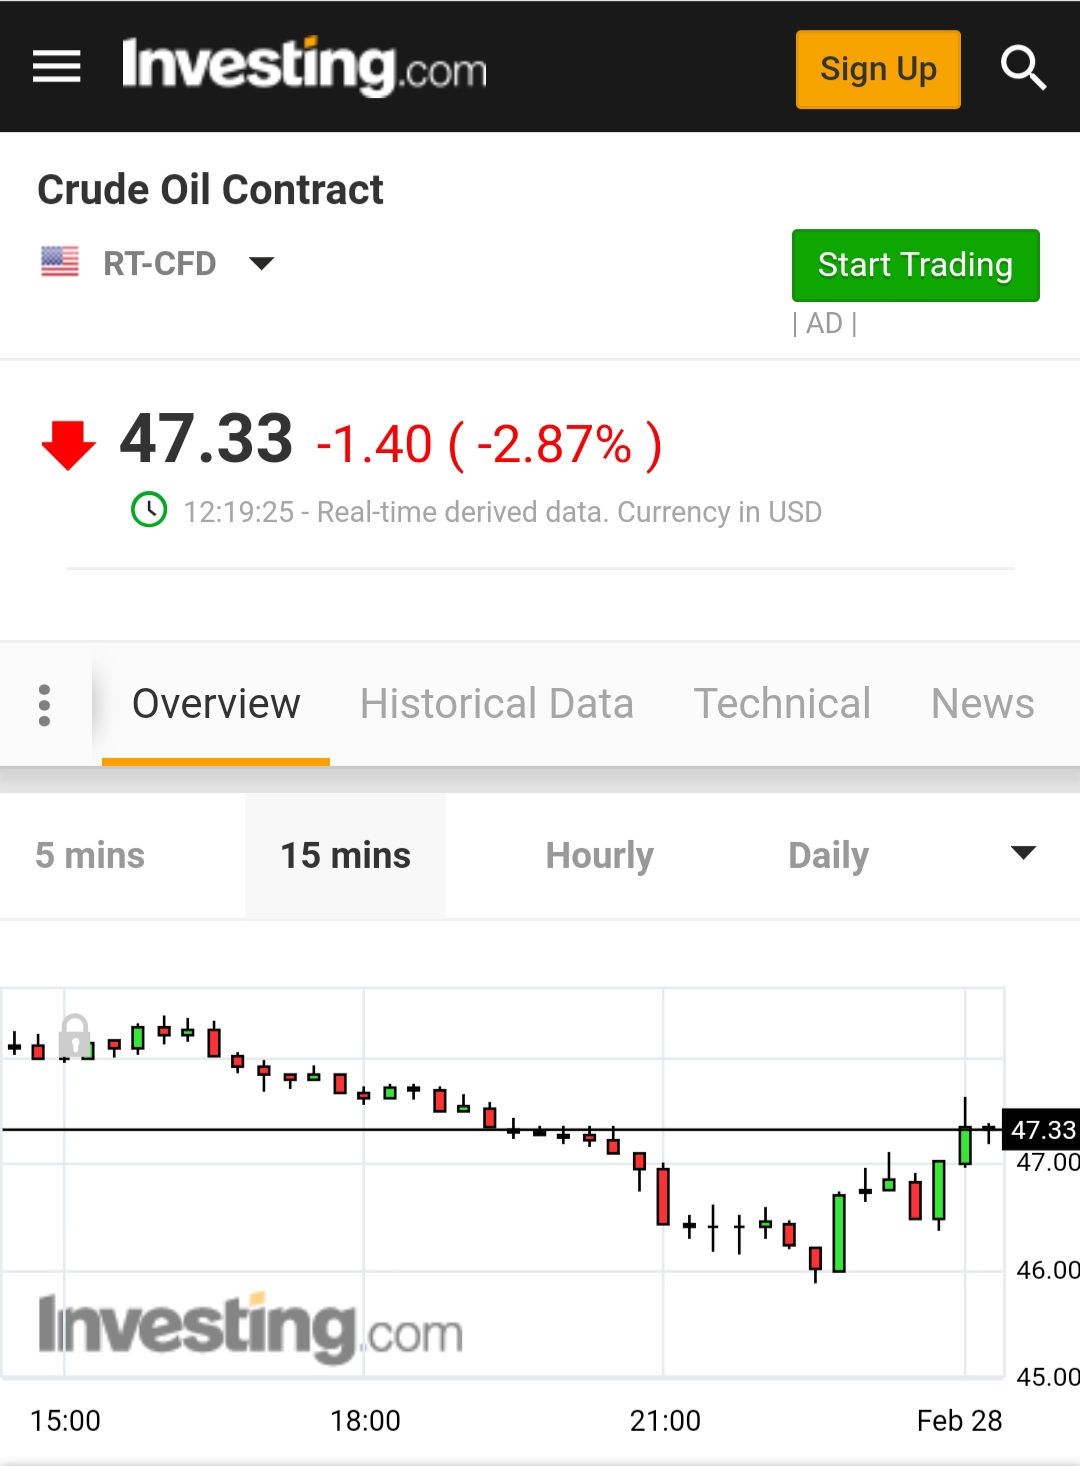
Task: Open the Historical Data tab
Action: click(x=497, y=704)
